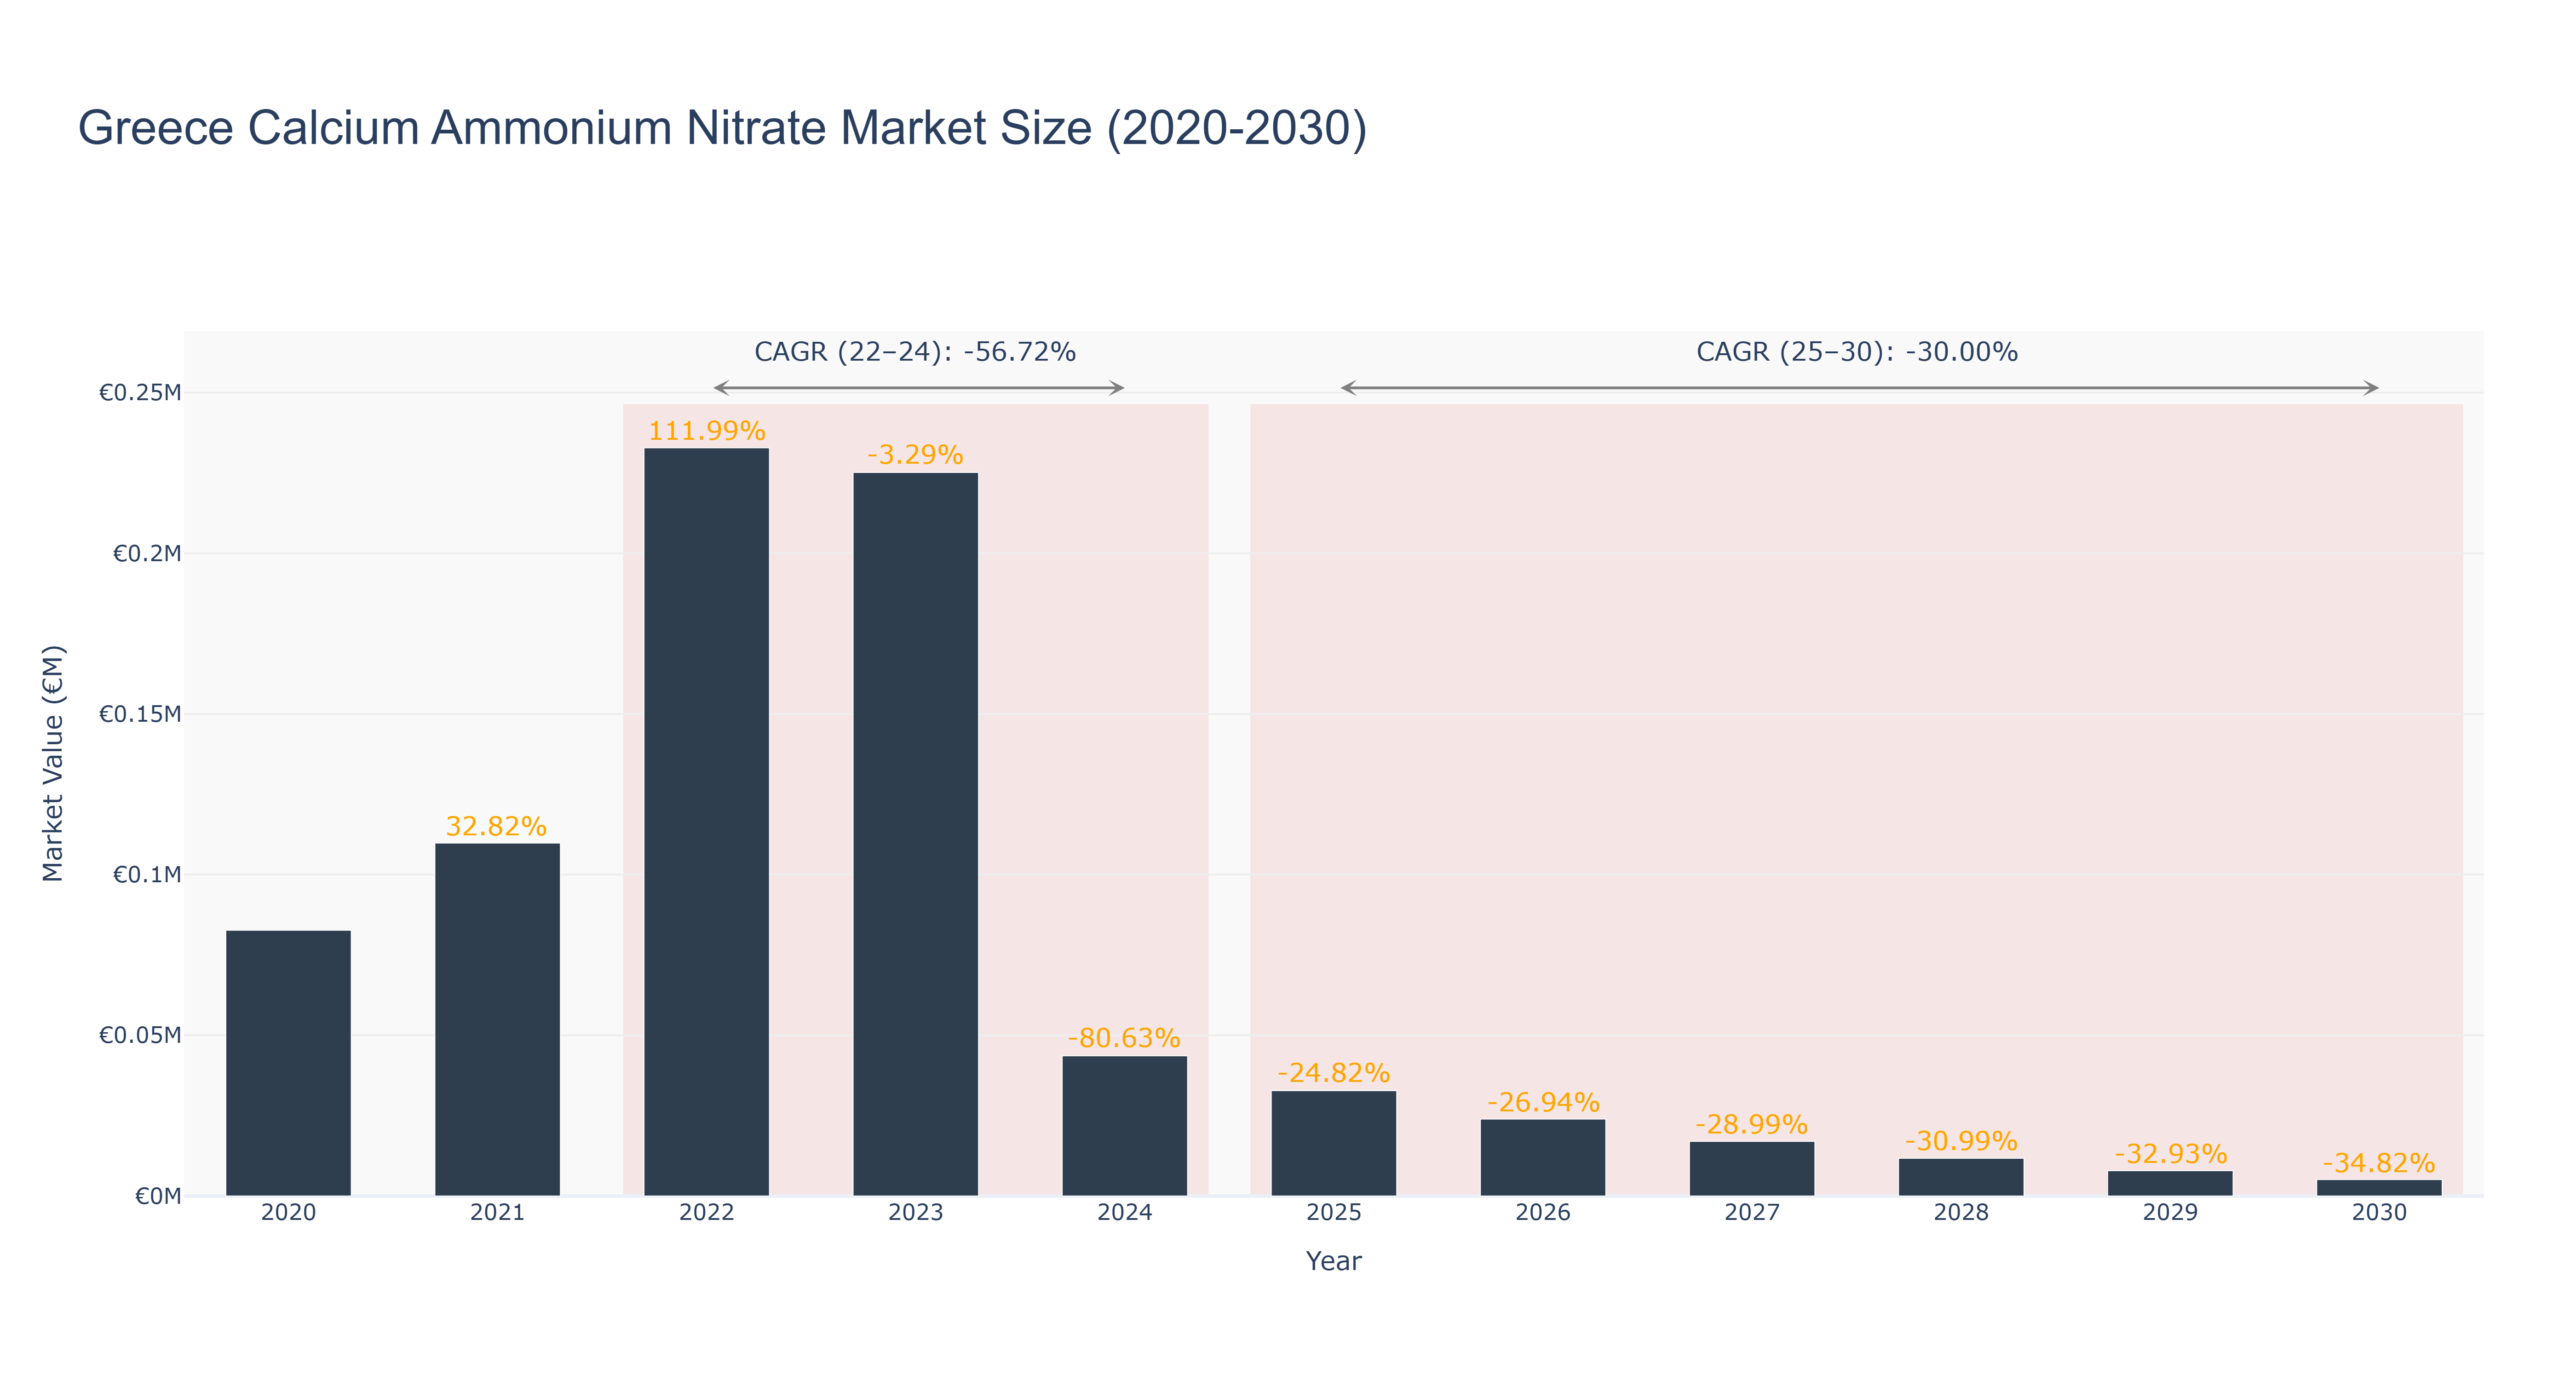Click the 111.99% growth label
The image size is (2576, 1380).
[706, 431]
